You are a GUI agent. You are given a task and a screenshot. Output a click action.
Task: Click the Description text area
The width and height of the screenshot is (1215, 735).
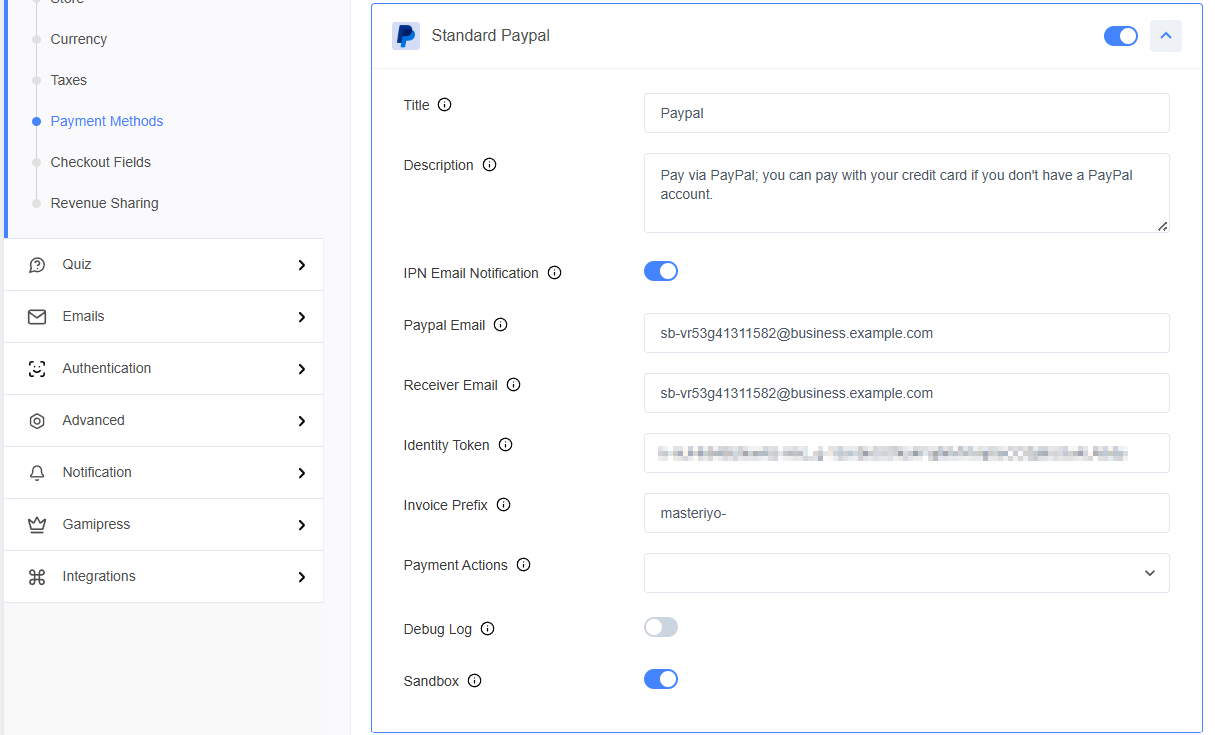907,193
